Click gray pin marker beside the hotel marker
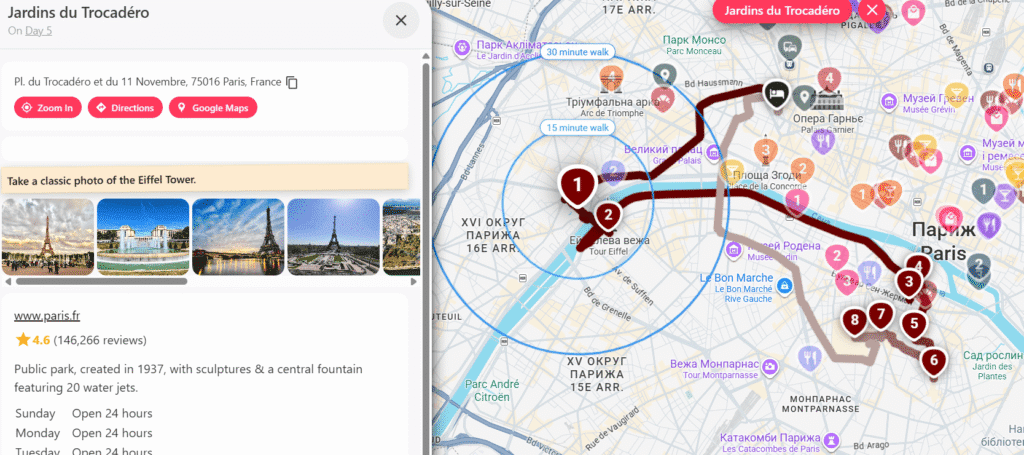The height and width of the screenshot is (455, 1024). [x=804, y=97]
